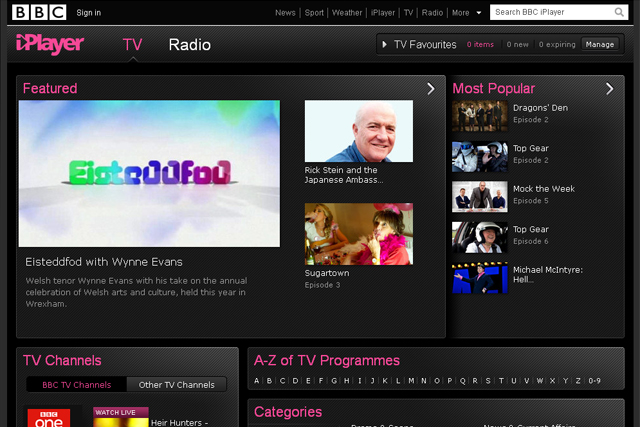This screenshot has width=640, height=427.
Task: Select letter D in A-Z list
Action: [x=295, y=380]
